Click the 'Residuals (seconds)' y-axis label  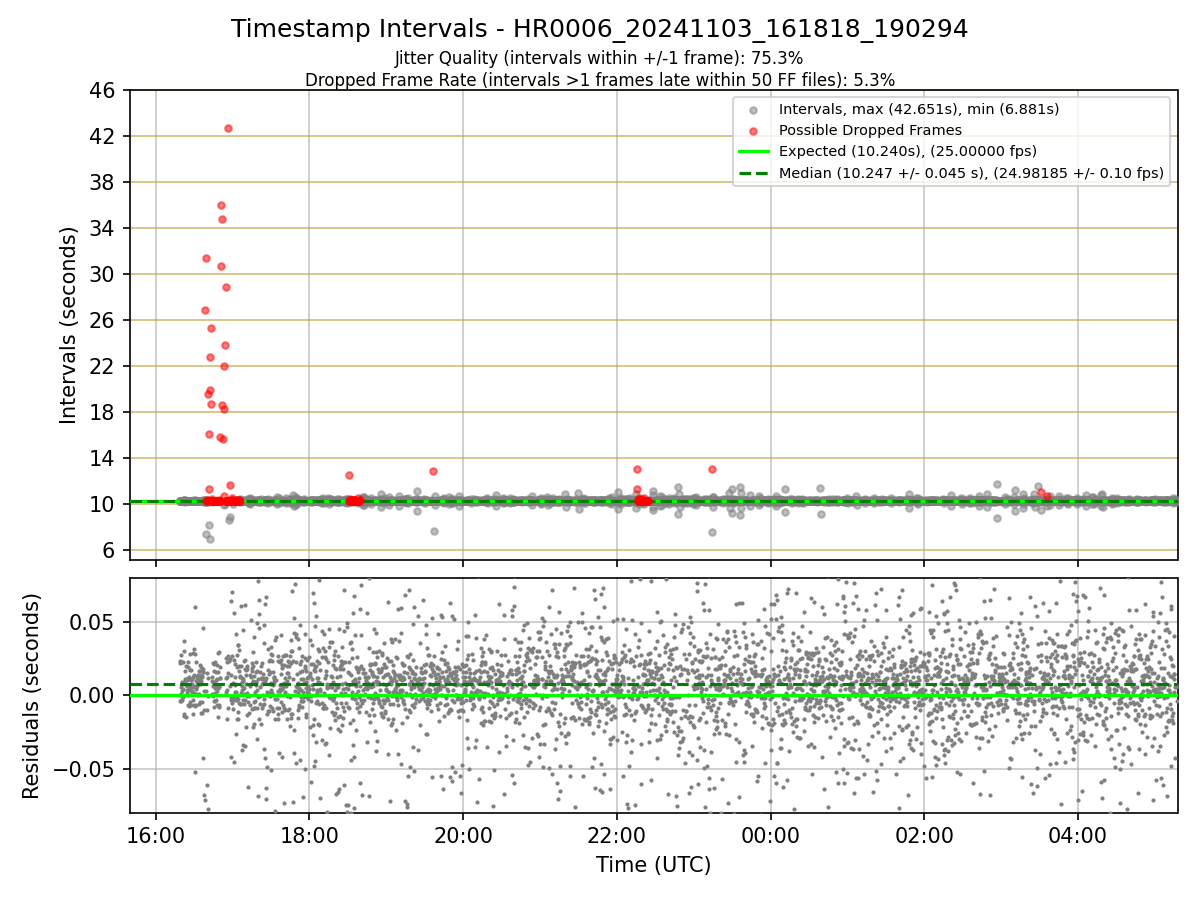(x=31, y=696)
